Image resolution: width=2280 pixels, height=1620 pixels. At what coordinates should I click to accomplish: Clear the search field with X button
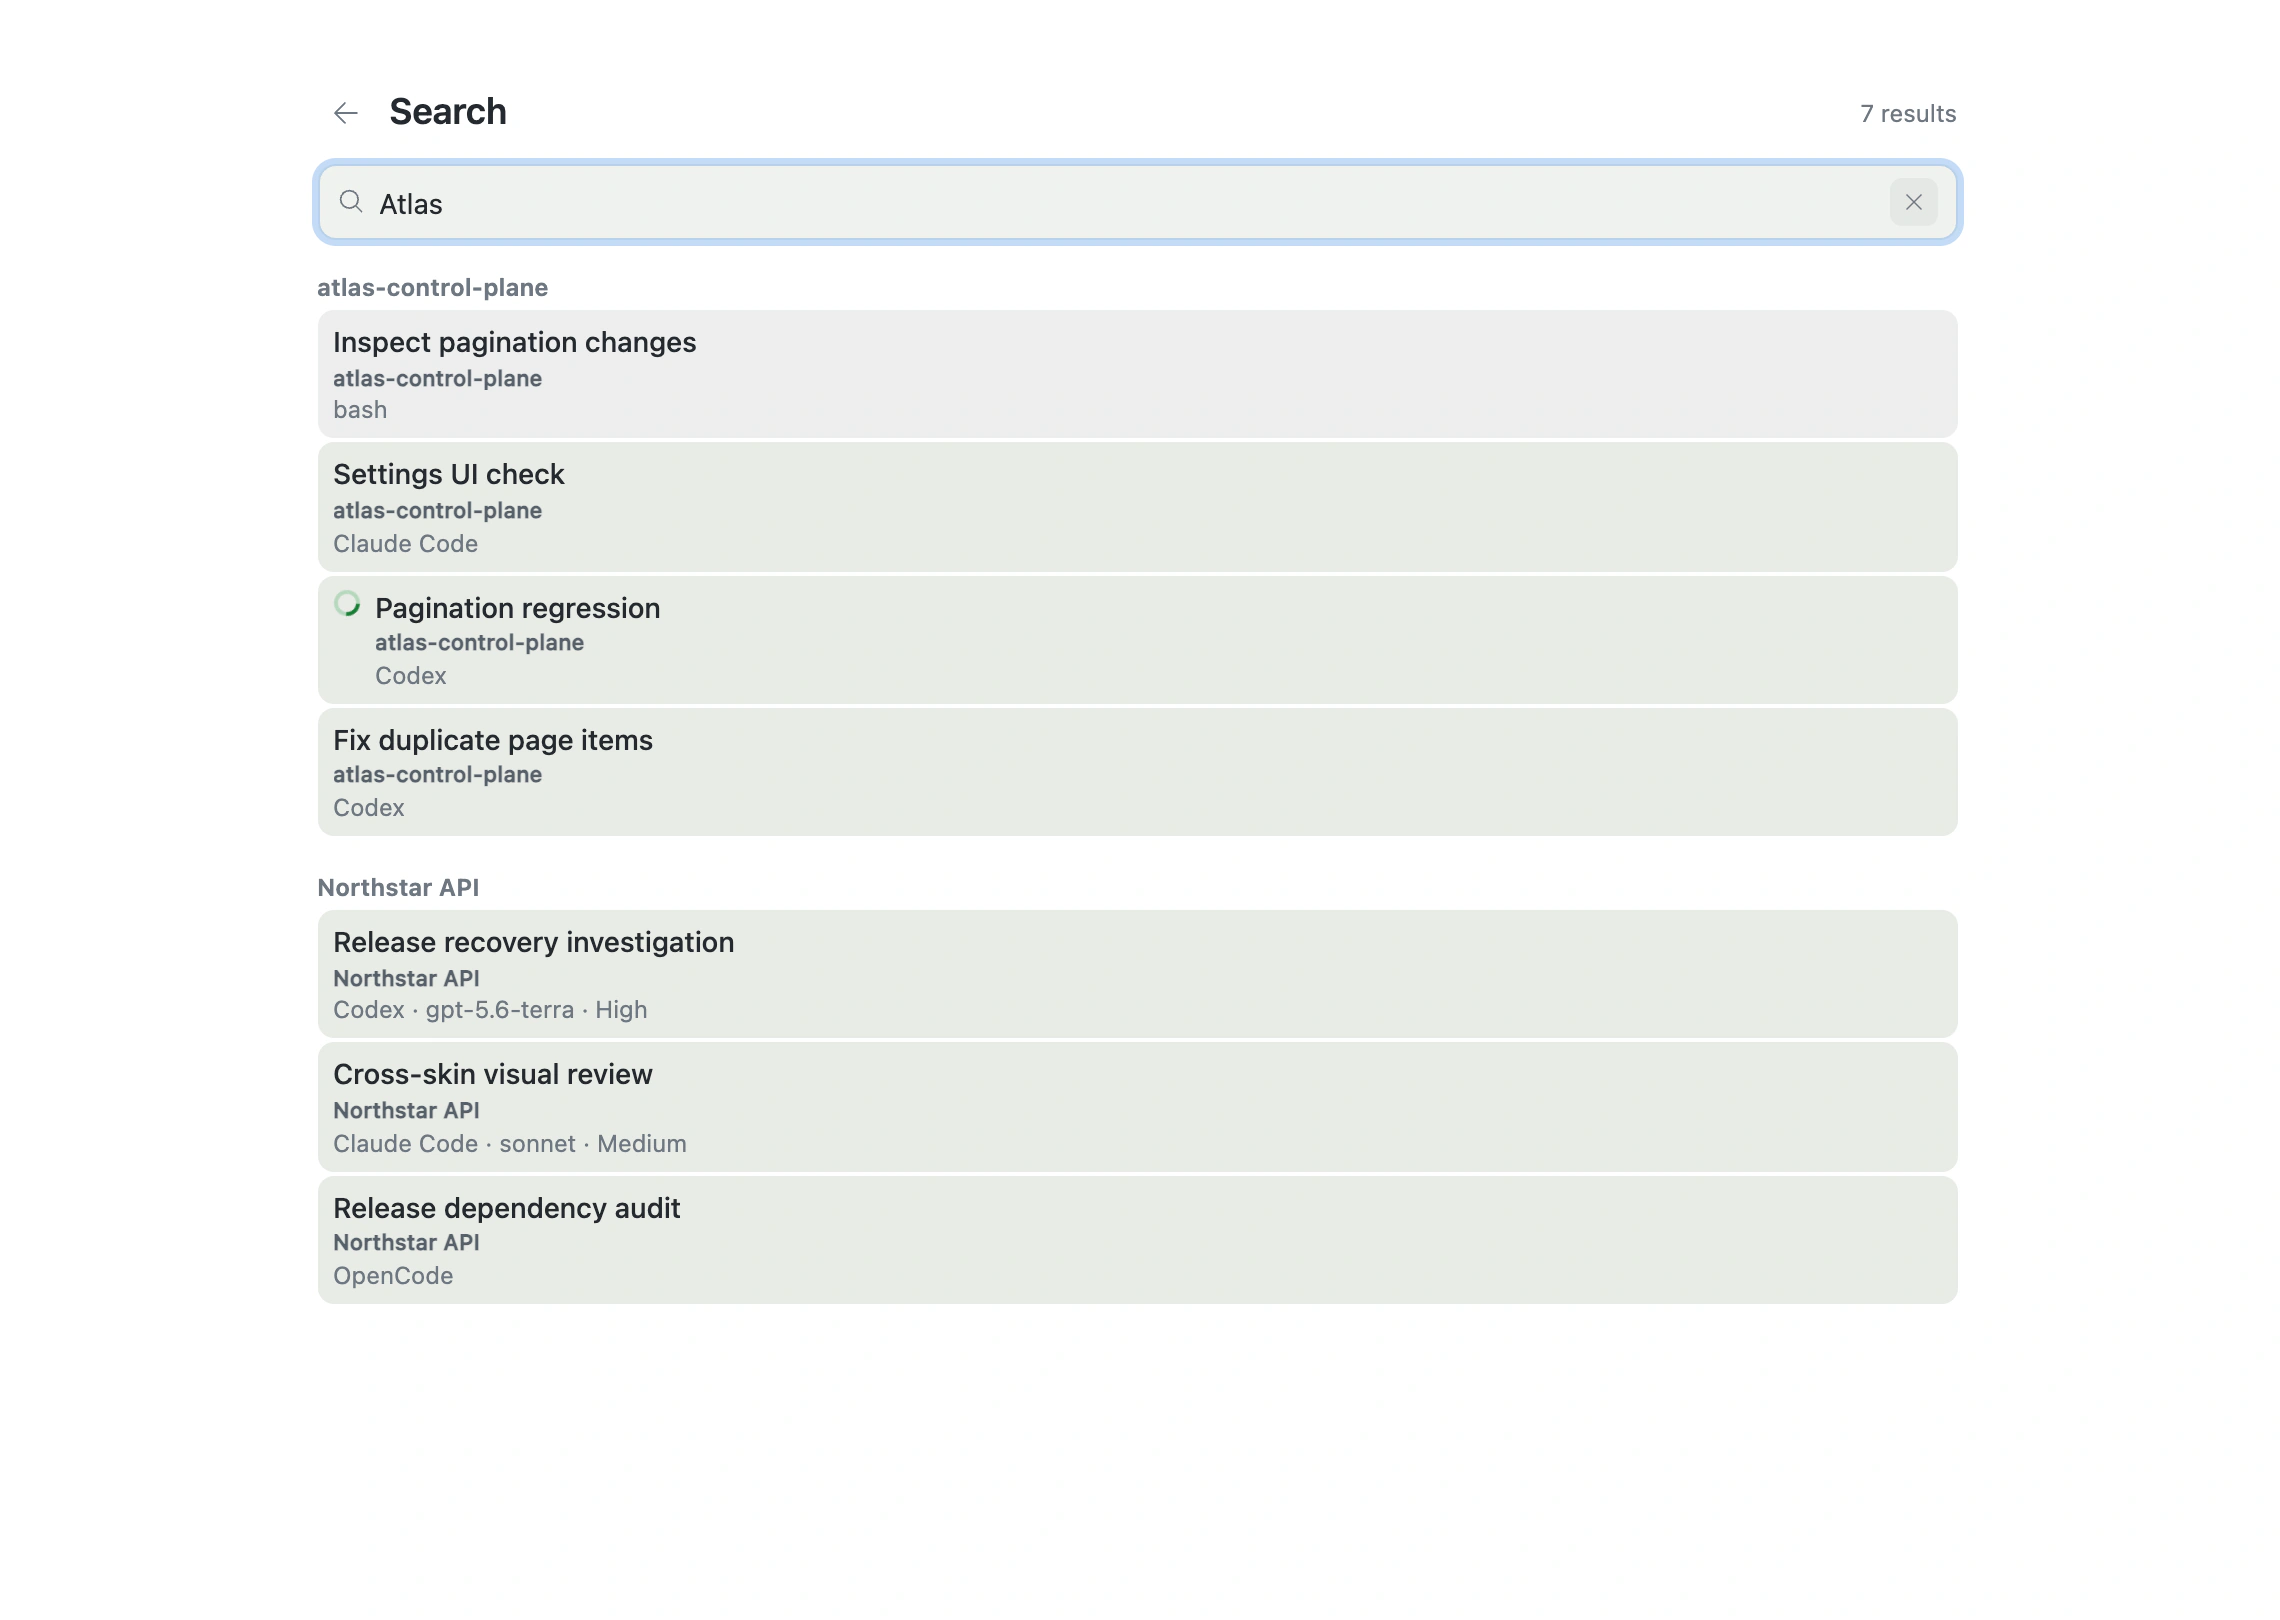tap(1913, 202)
